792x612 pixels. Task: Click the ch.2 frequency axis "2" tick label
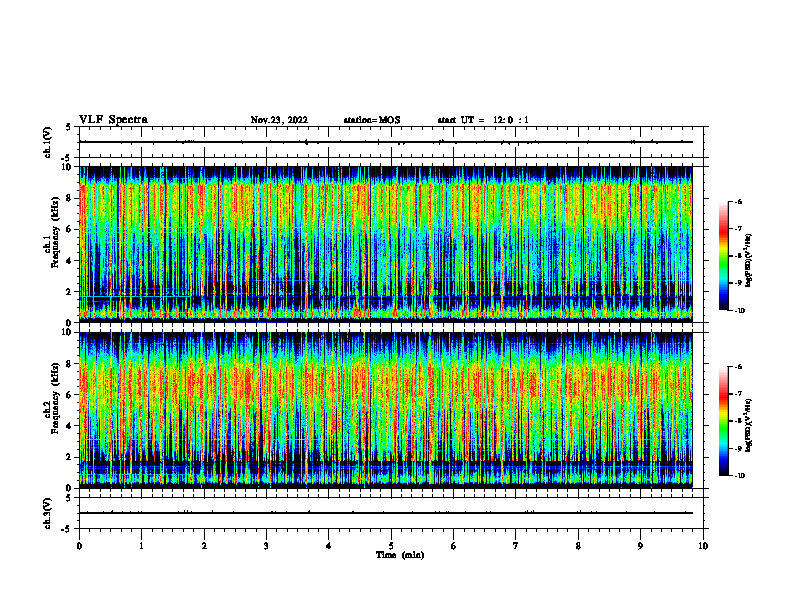(70, 457)
